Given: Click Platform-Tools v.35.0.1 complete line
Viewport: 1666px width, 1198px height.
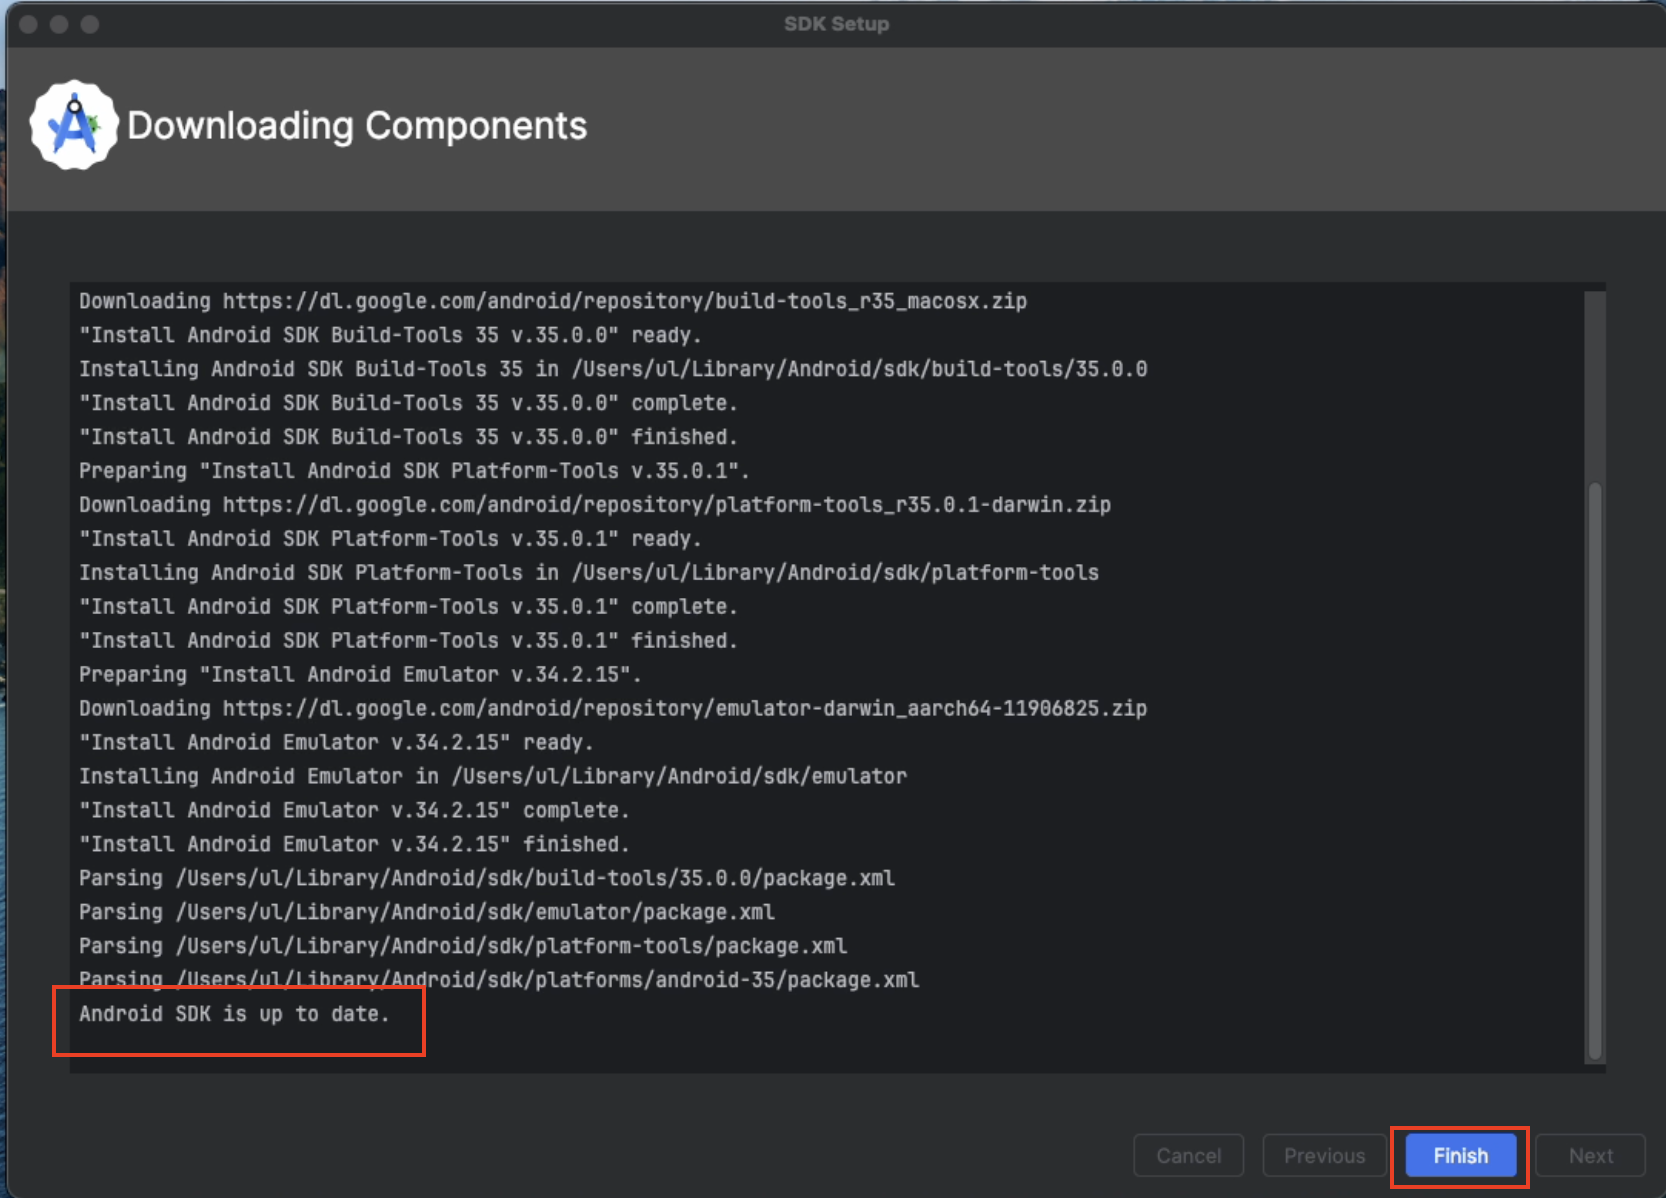Looking at the screenshot, I should click(408, 607).
